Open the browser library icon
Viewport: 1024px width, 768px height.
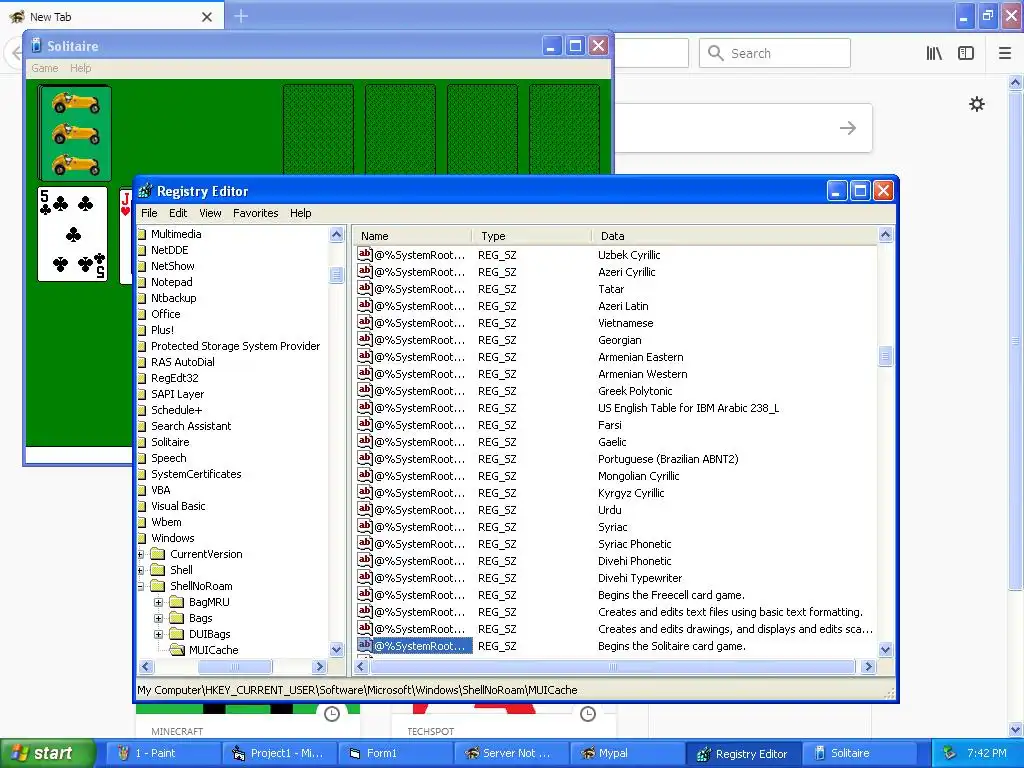point(934,54)
